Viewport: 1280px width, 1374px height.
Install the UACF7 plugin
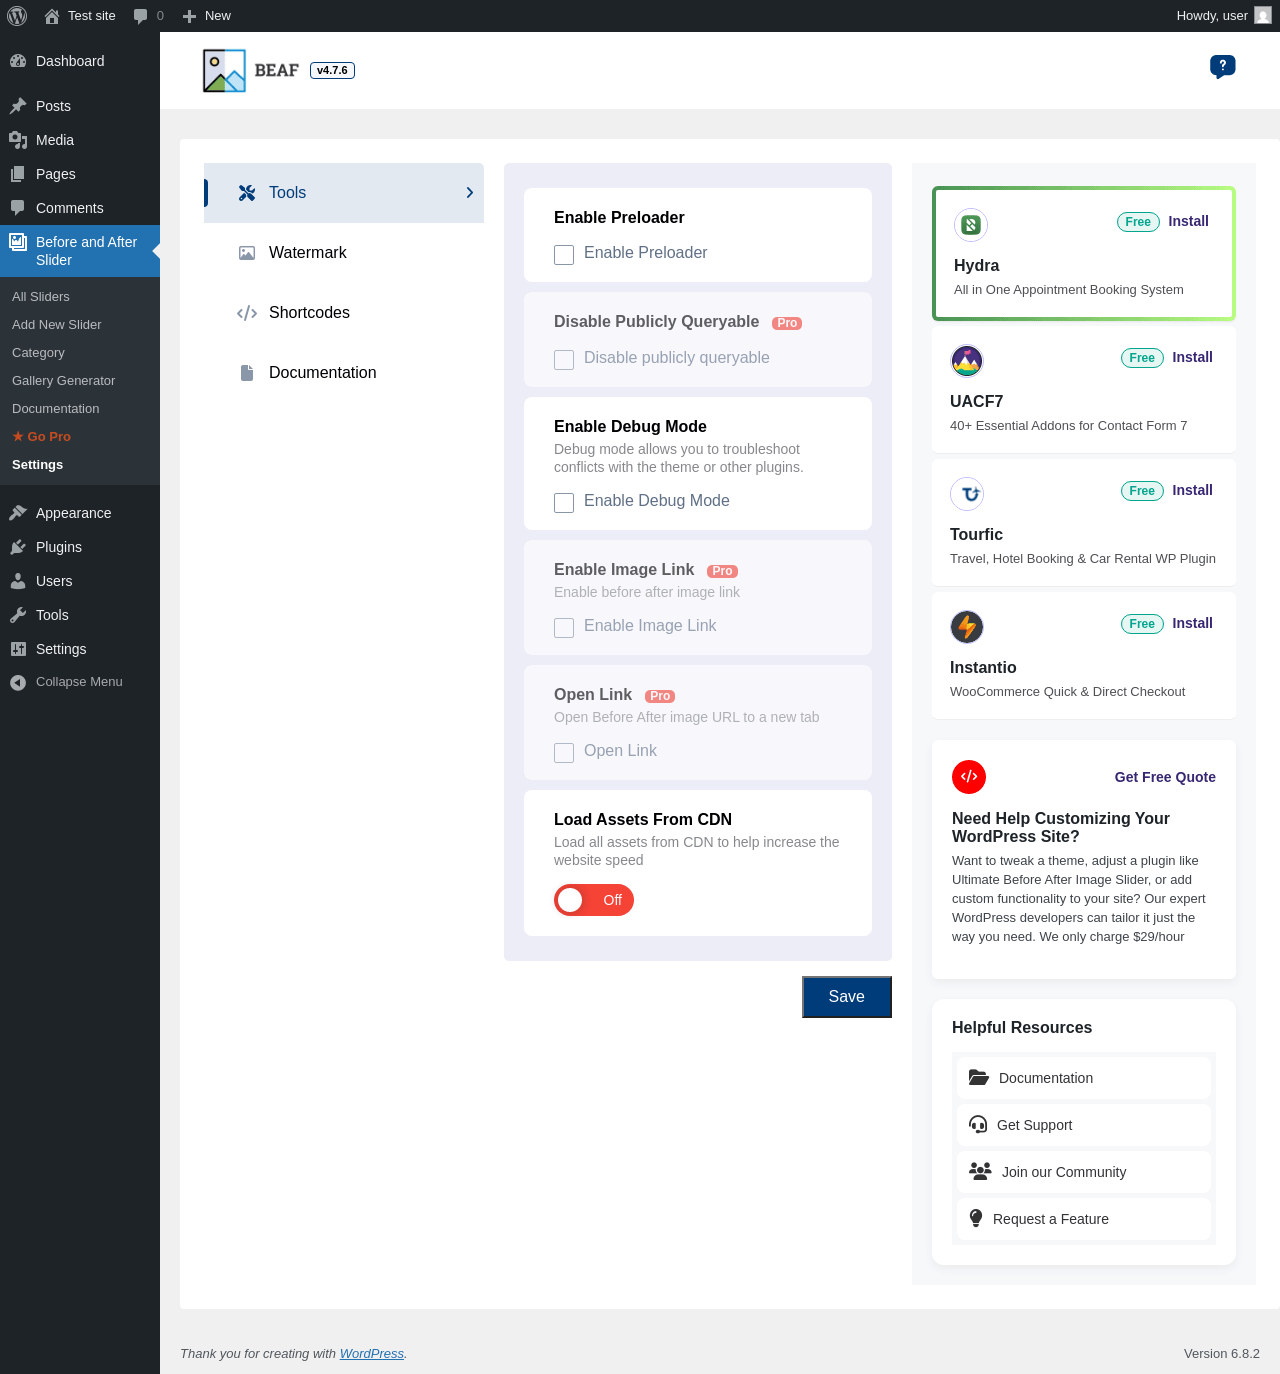pyautogui.click(x=1192, y=357)
